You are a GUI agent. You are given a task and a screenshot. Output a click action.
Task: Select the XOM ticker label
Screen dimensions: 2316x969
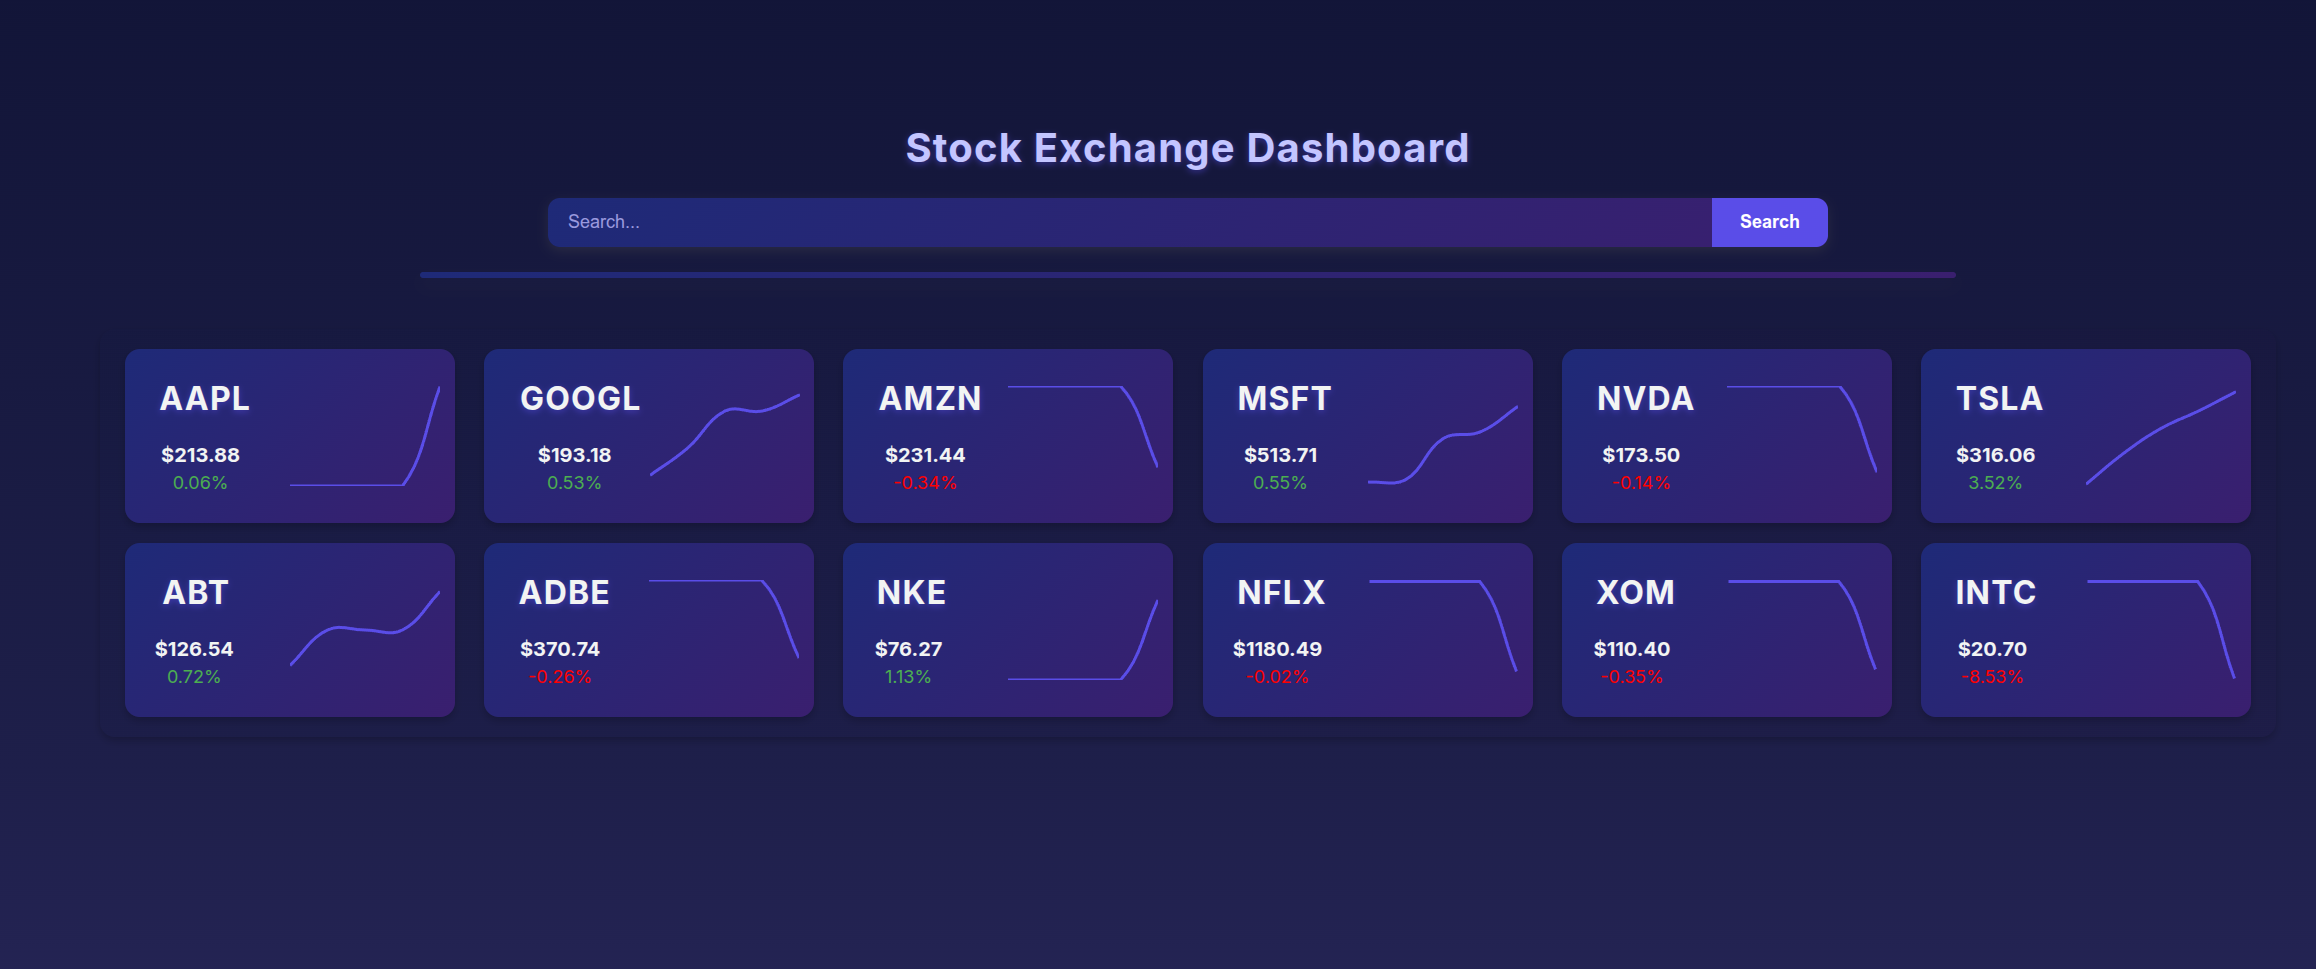pos(1635,593)
